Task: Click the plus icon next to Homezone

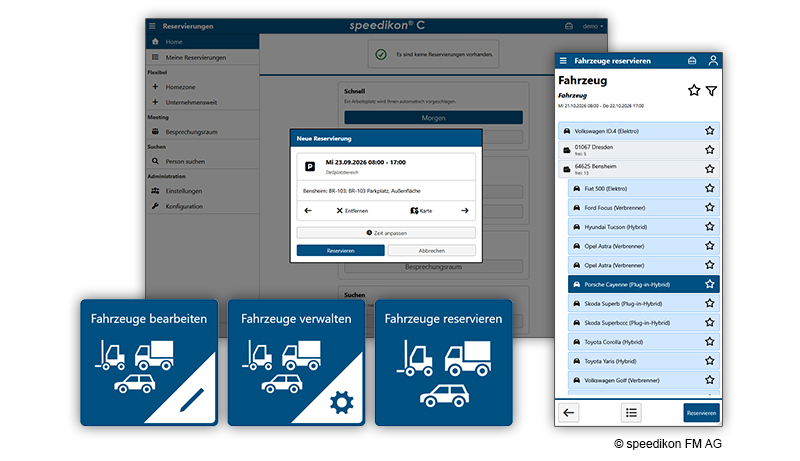Action: pos(155,87)
